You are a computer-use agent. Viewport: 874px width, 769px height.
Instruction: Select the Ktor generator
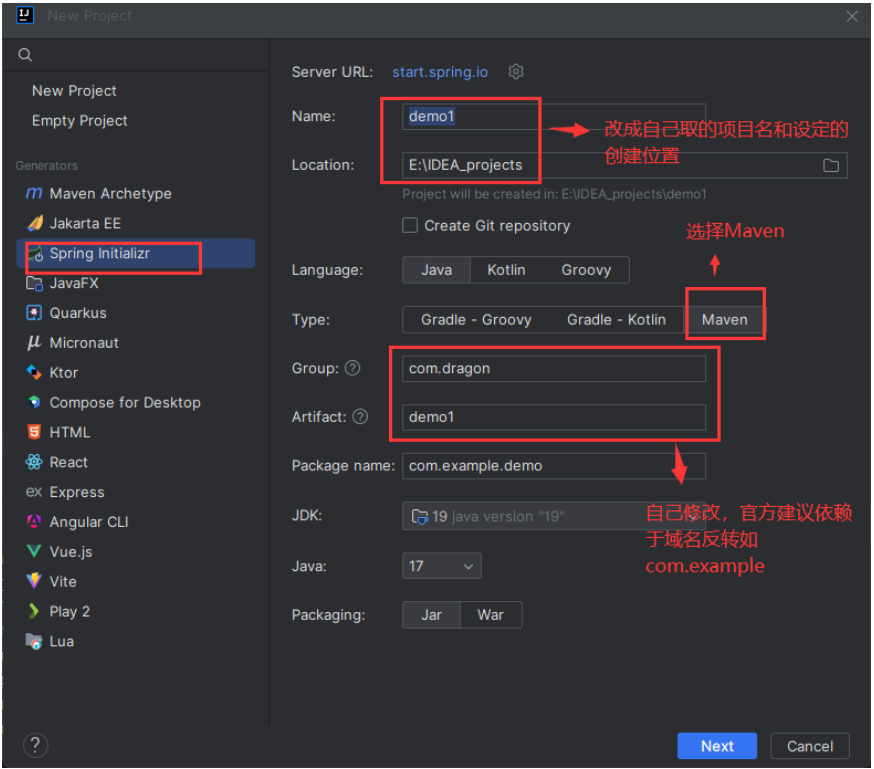[x=62, y=372]
